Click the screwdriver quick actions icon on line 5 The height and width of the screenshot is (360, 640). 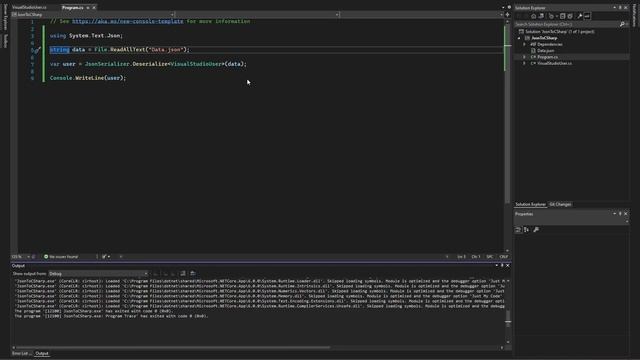point(37,50)
